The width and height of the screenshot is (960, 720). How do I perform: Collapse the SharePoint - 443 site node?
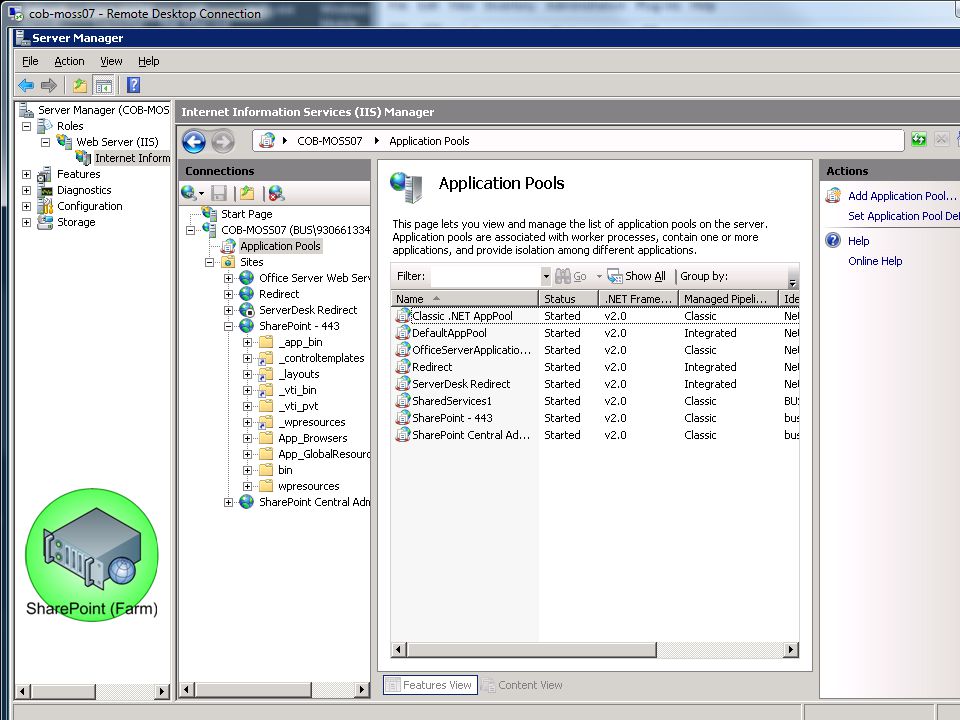pos(228,326)
